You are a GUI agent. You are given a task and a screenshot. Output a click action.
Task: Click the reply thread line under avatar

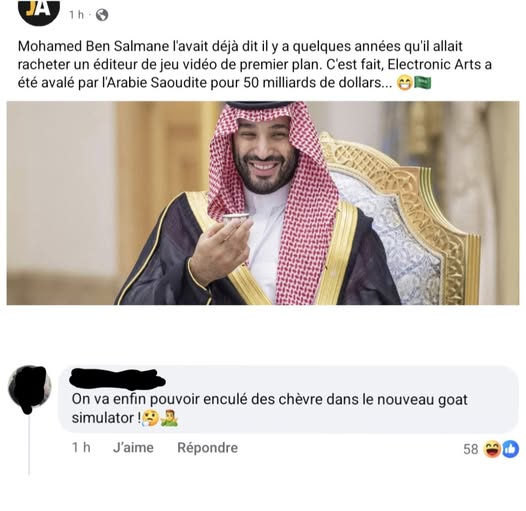(x=30, y=445)
